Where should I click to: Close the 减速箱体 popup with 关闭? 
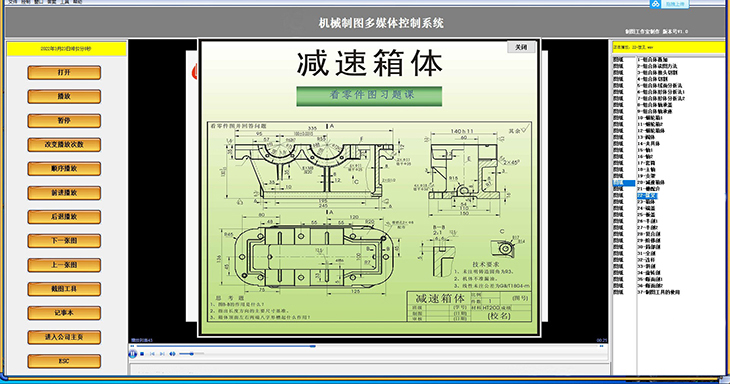pos(521,47)
